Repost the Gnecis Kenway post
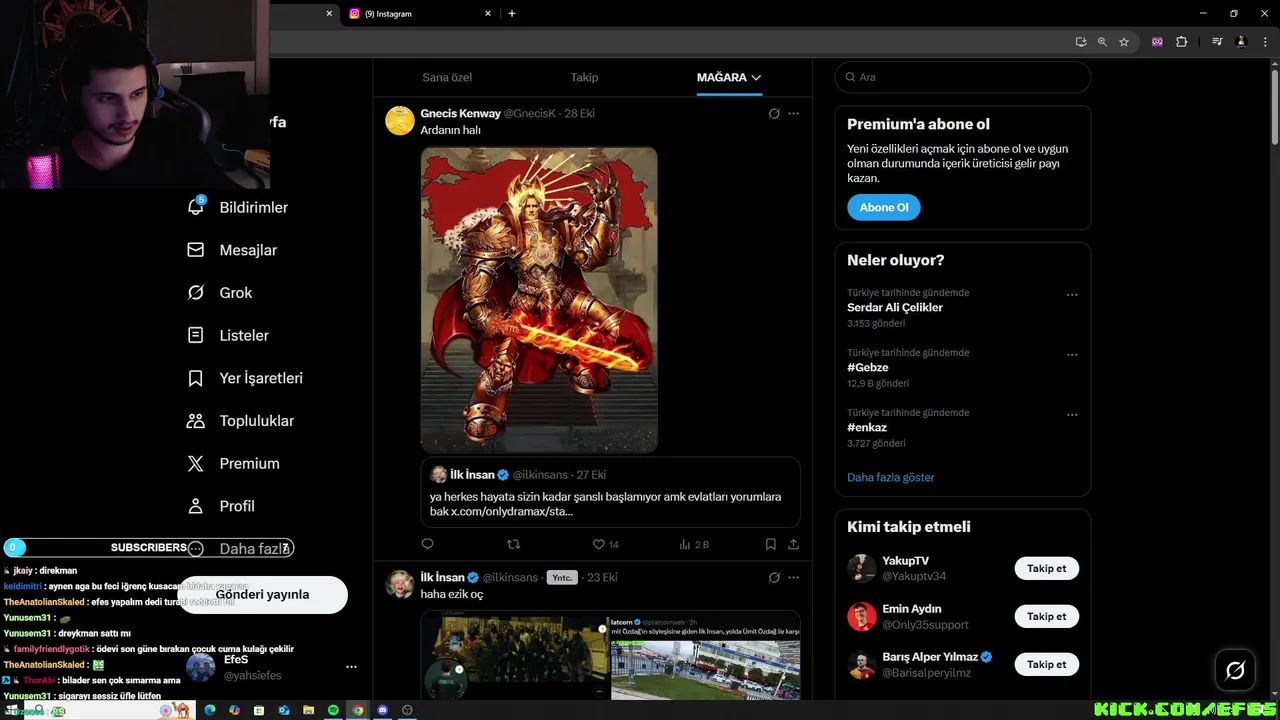The height and width of the screenshot is (720, 1280). coord(514,544)
